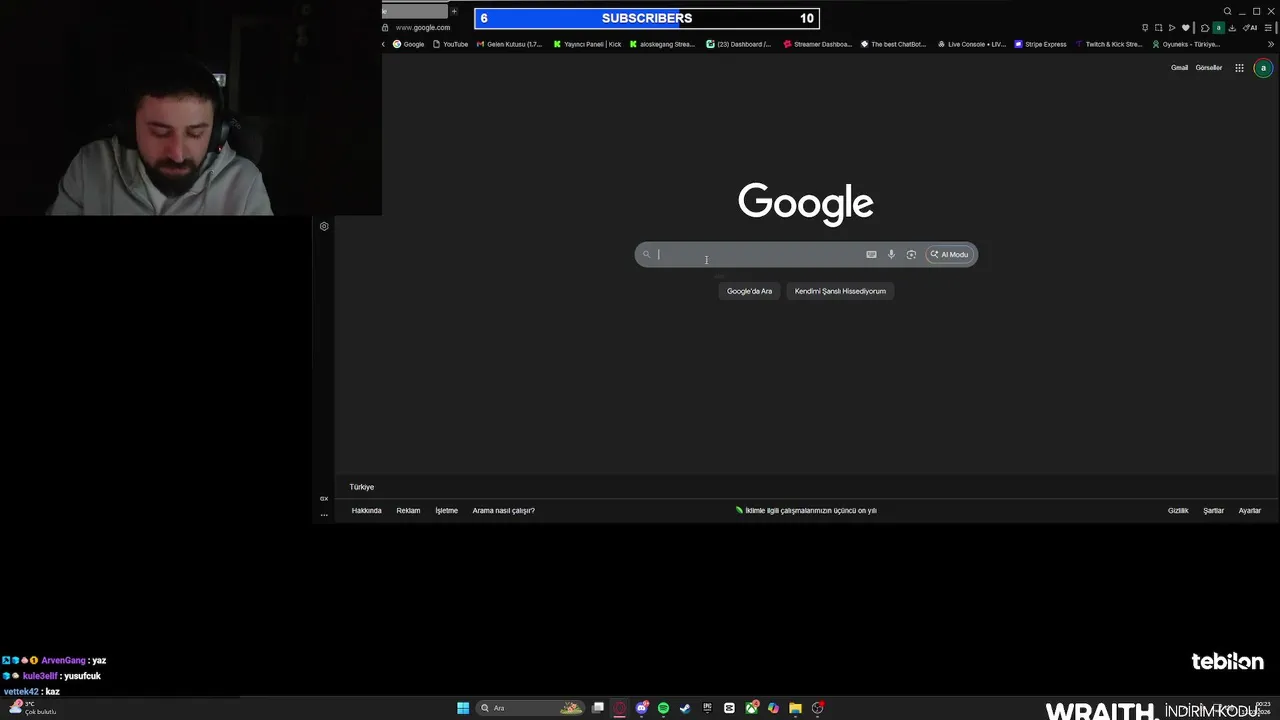Open the Streamer Dashboard bookmark

pyautogui.click(x=818, y=44)
